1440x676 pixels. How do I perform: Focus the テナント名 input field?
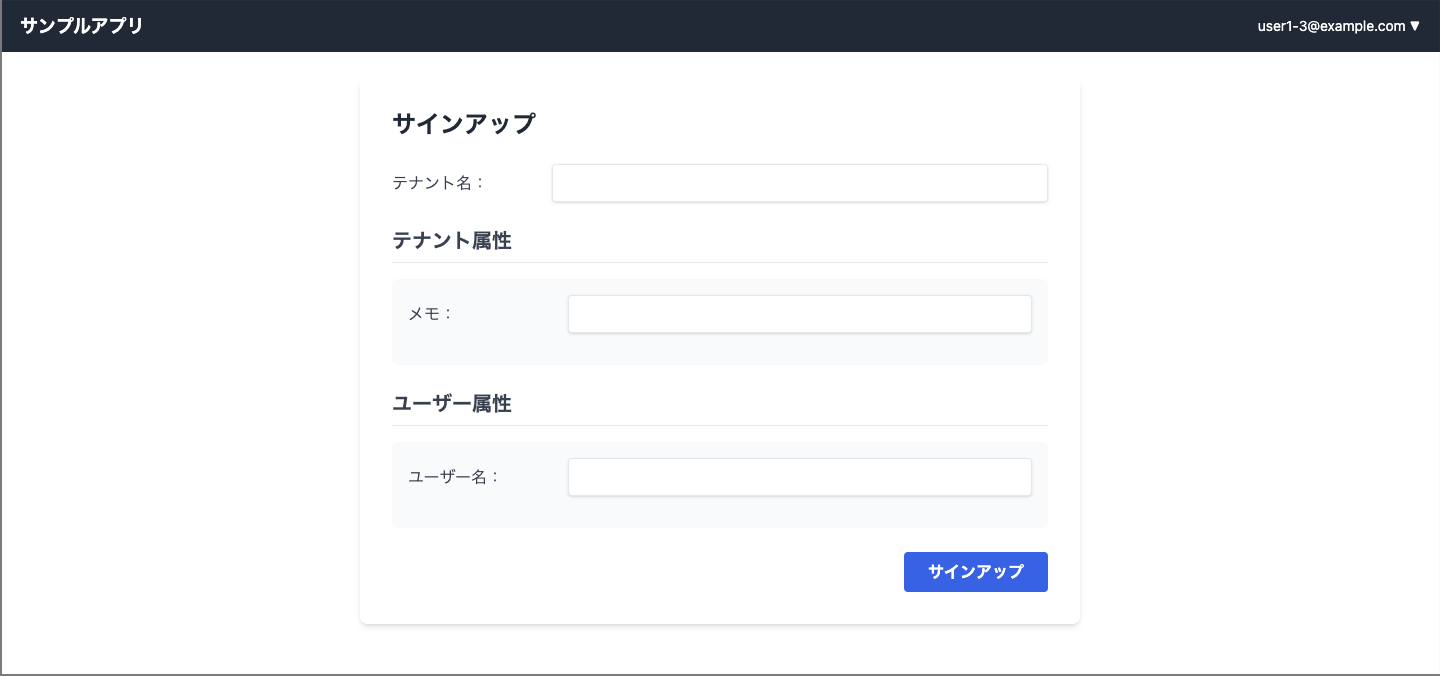(799, 183)
